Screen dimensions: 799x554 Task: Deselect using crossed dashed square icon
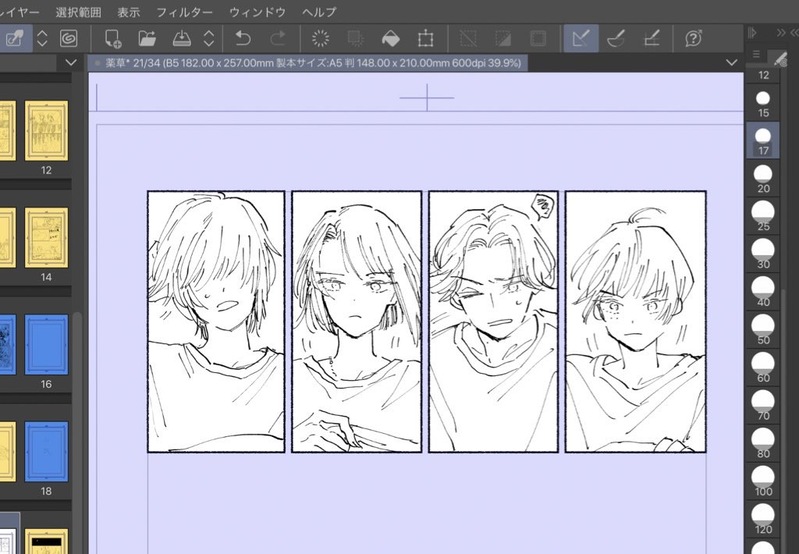[x=468, y=38]
